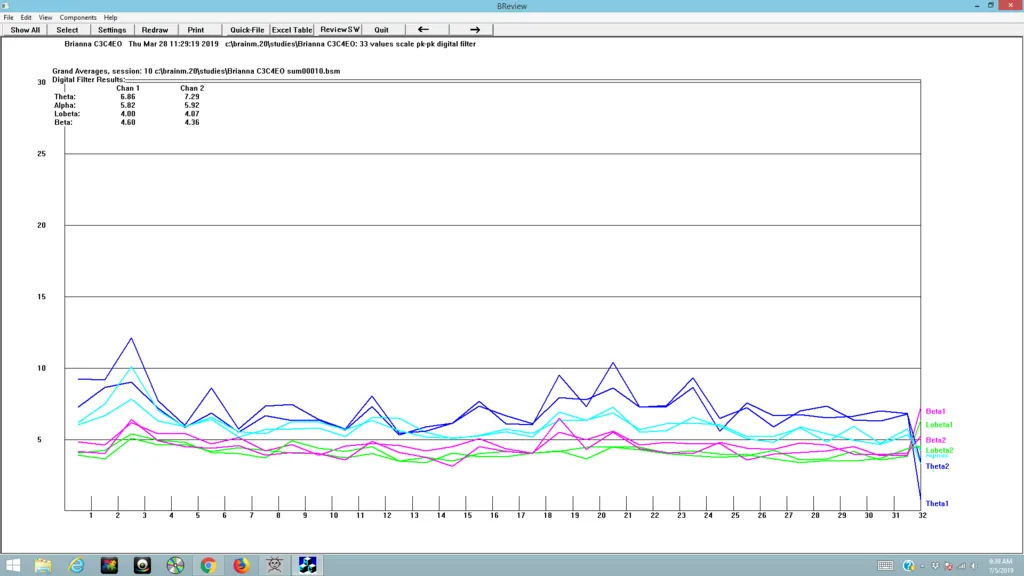Open the View menu

point(45,18)
